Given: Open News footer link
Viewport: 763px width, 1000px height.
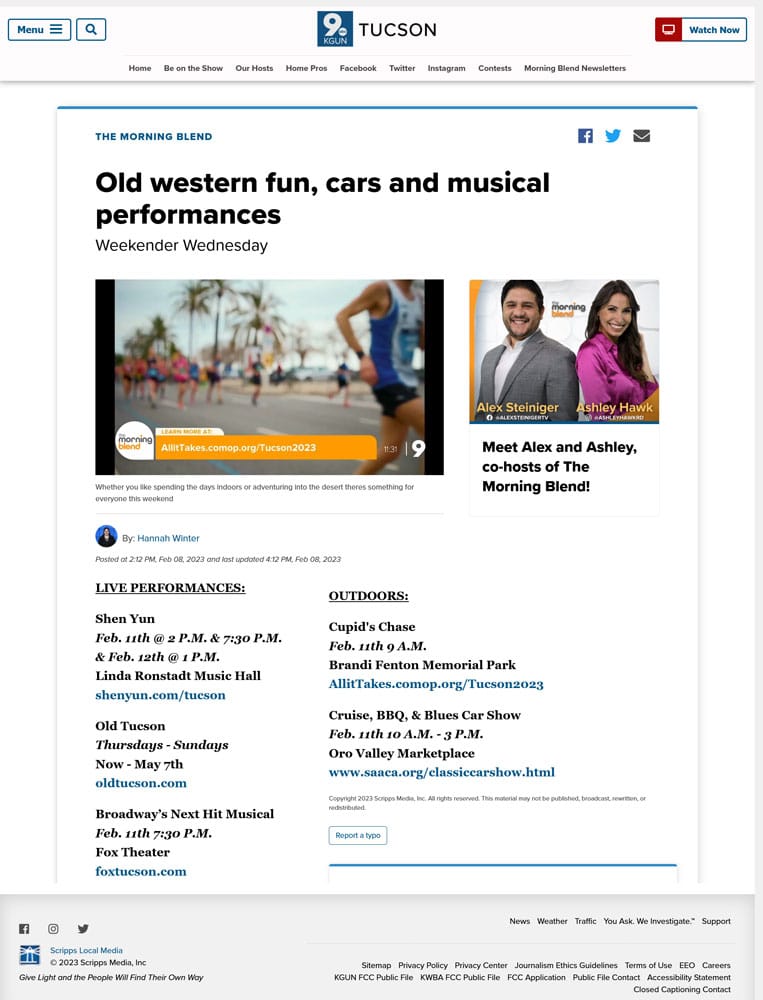Looking at the screenshot, I should coord(519,921).
